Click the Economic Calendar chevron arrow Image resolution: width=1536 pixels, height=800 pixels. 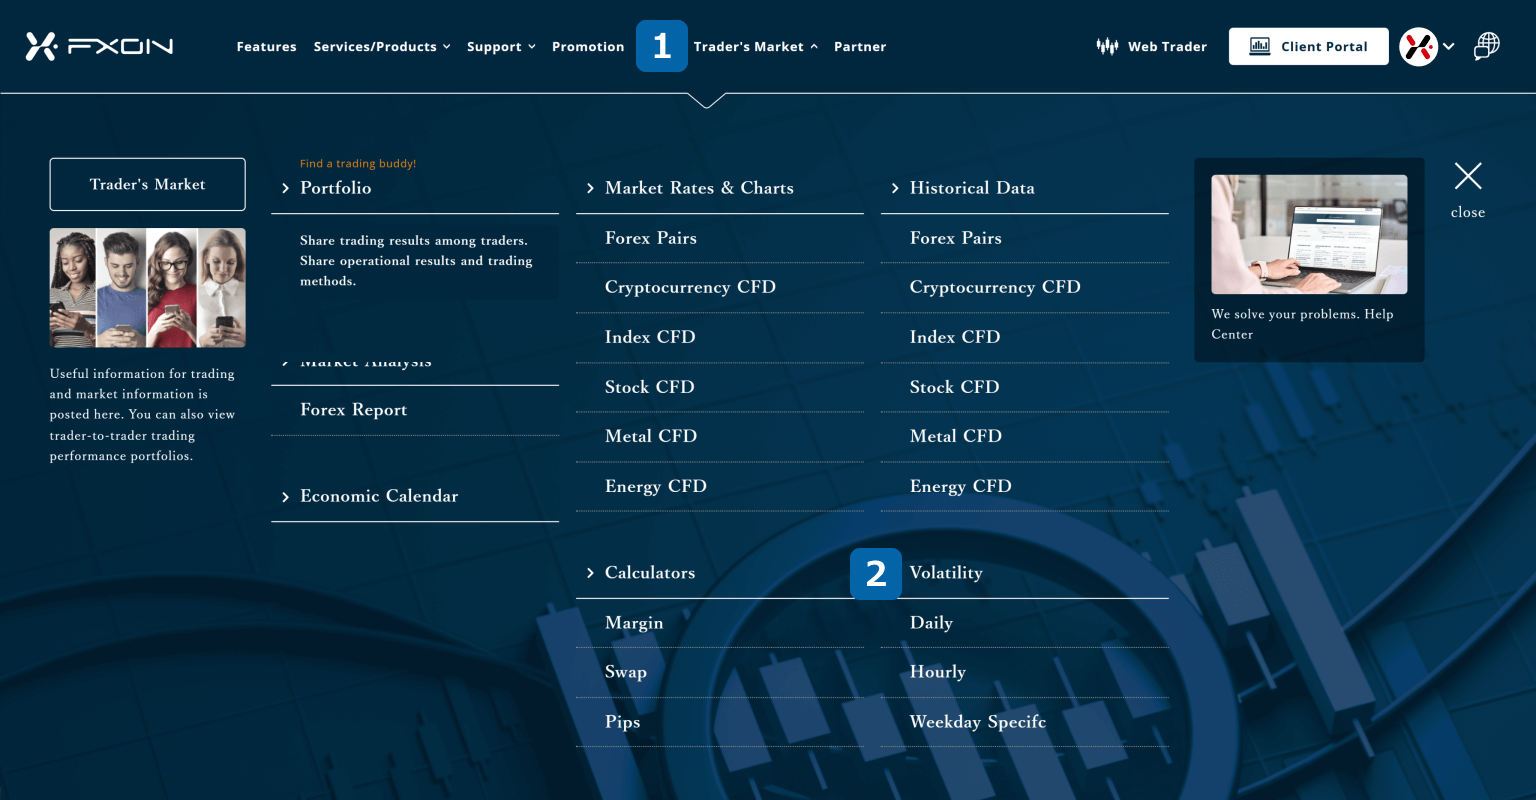tap(285, 497)
